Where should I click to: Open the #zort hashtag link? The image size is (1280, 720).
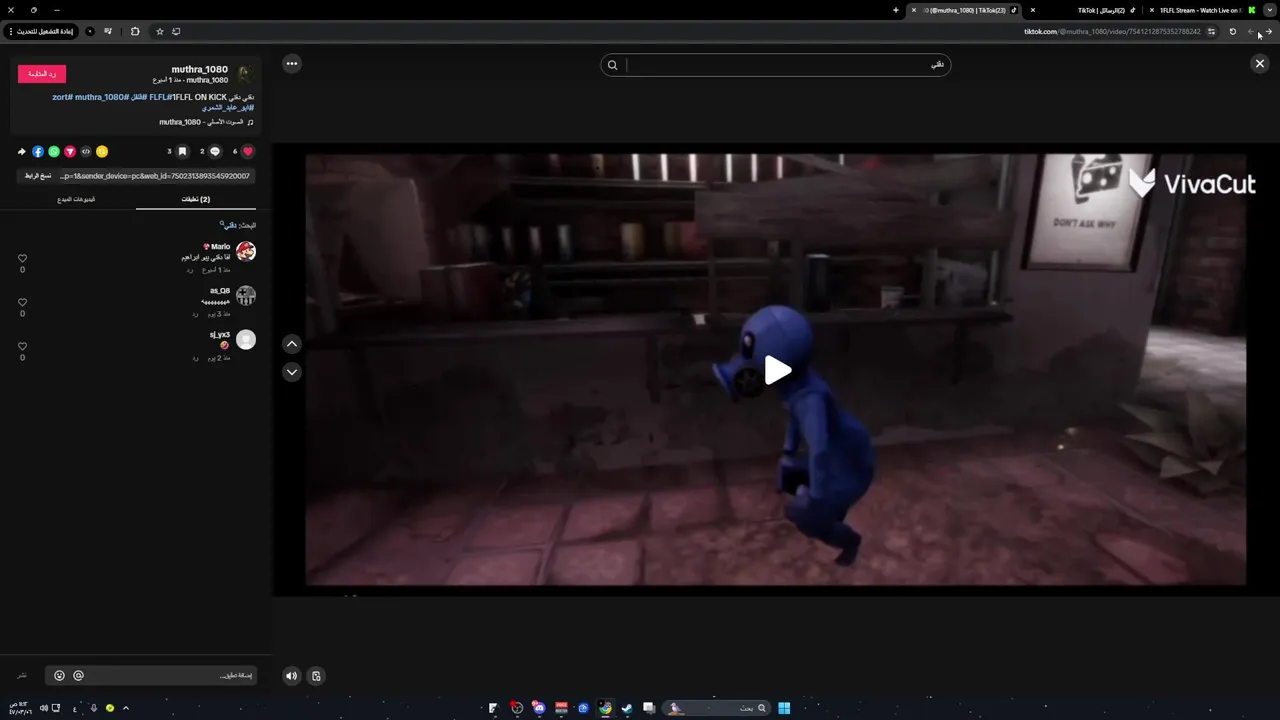click(x=62, y=97)
